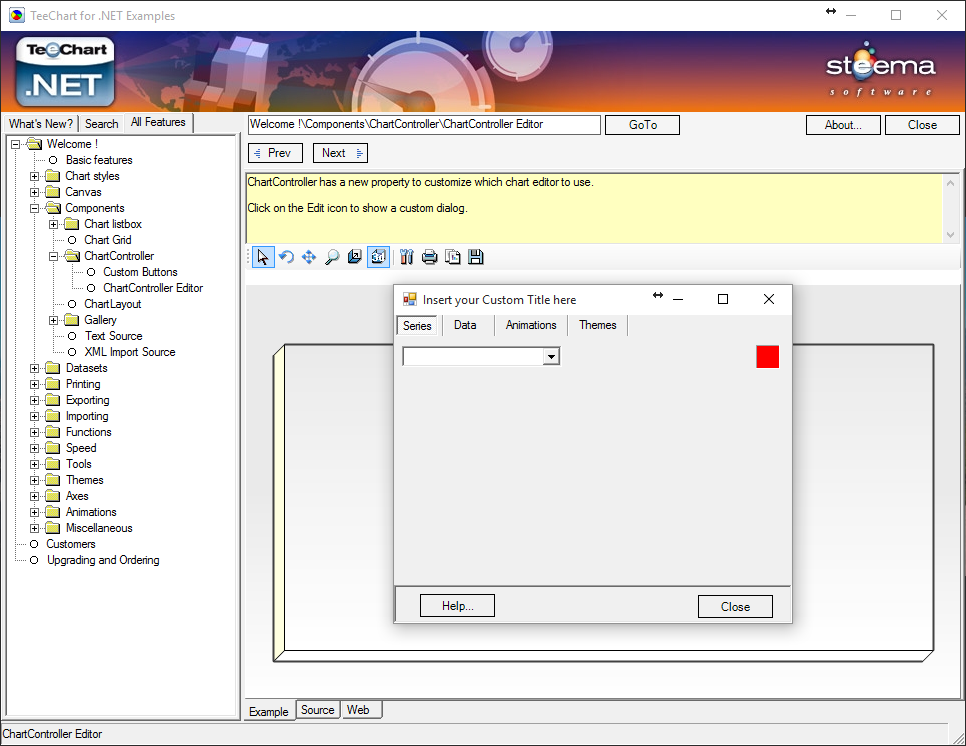
Task: Expand the Exporting folder
Action: [34, 400]
